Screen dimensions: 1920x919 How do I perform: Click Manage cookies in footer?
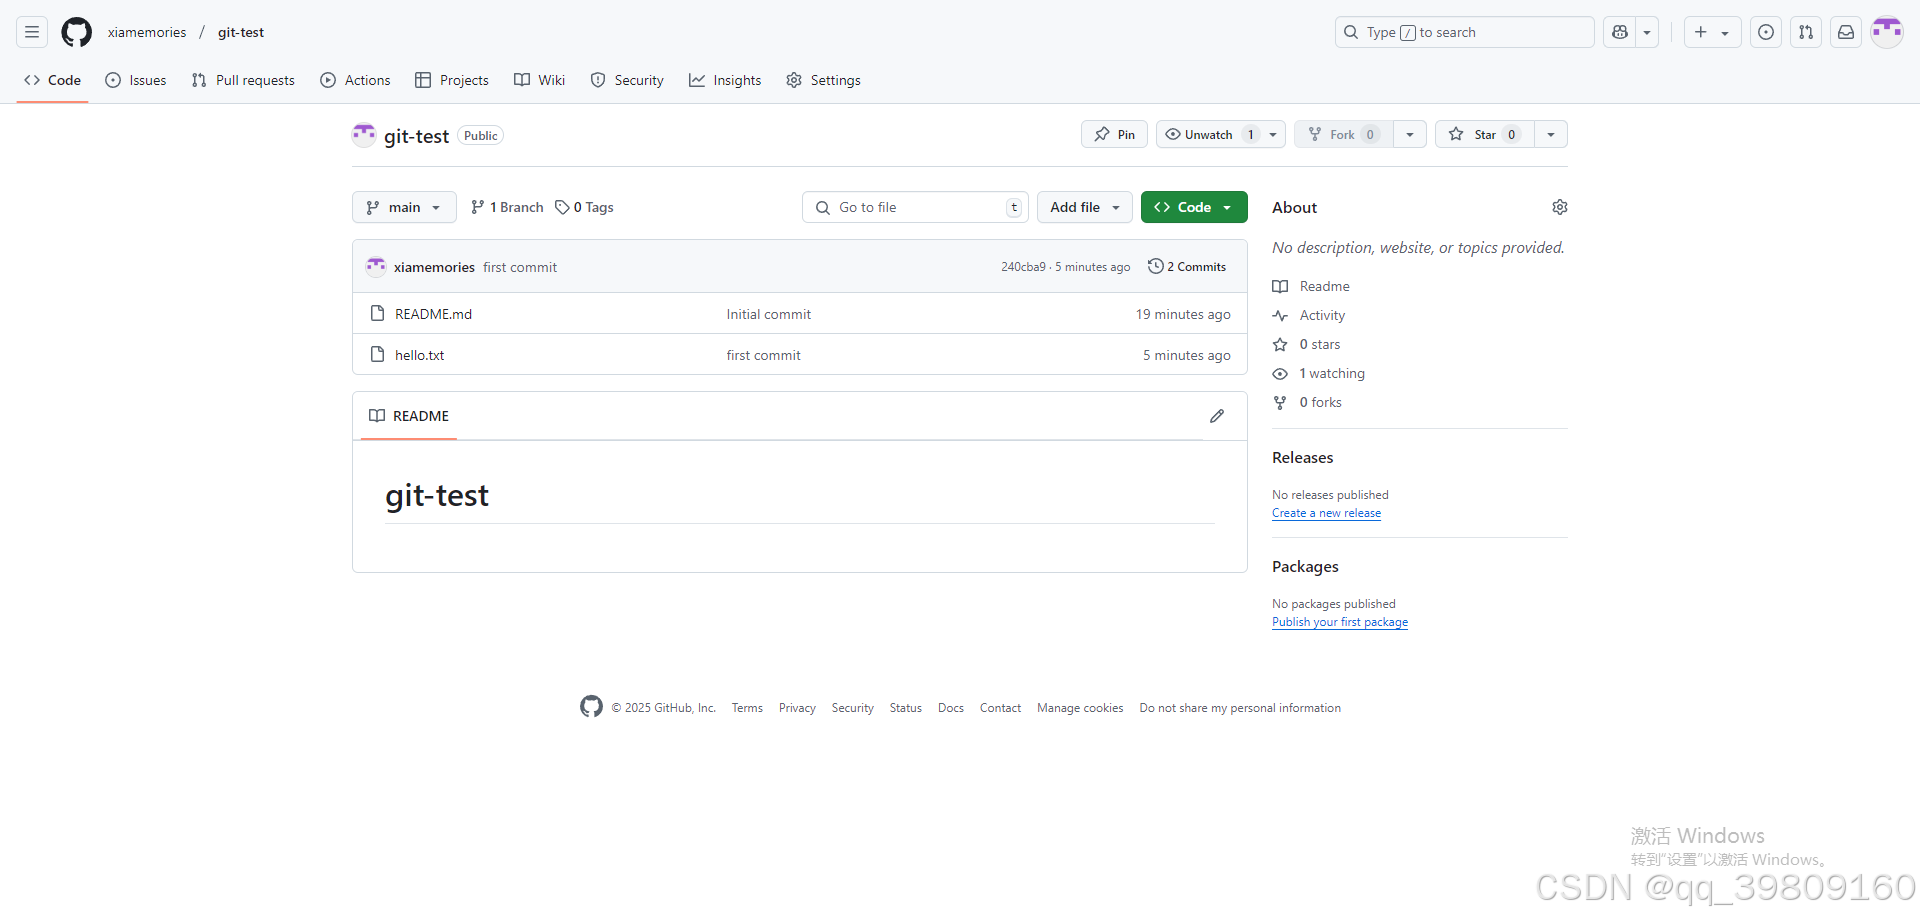coord(1080,708)
